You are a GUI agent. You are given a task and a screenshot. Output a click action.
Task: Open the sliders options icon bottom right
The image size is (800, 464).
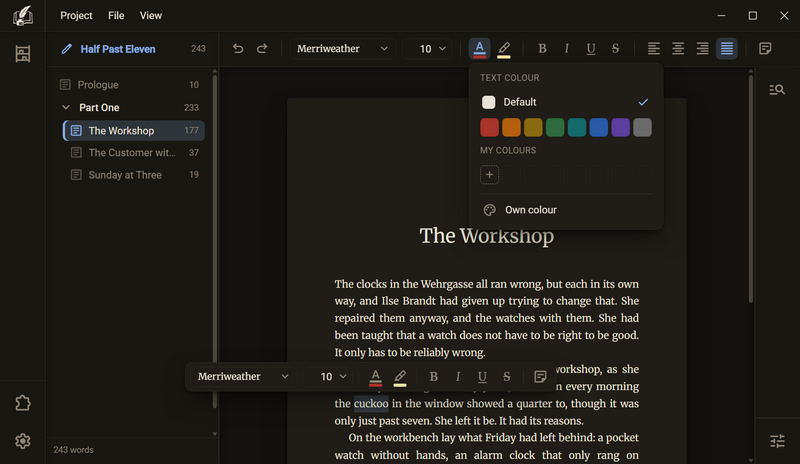tap(777, 441)
